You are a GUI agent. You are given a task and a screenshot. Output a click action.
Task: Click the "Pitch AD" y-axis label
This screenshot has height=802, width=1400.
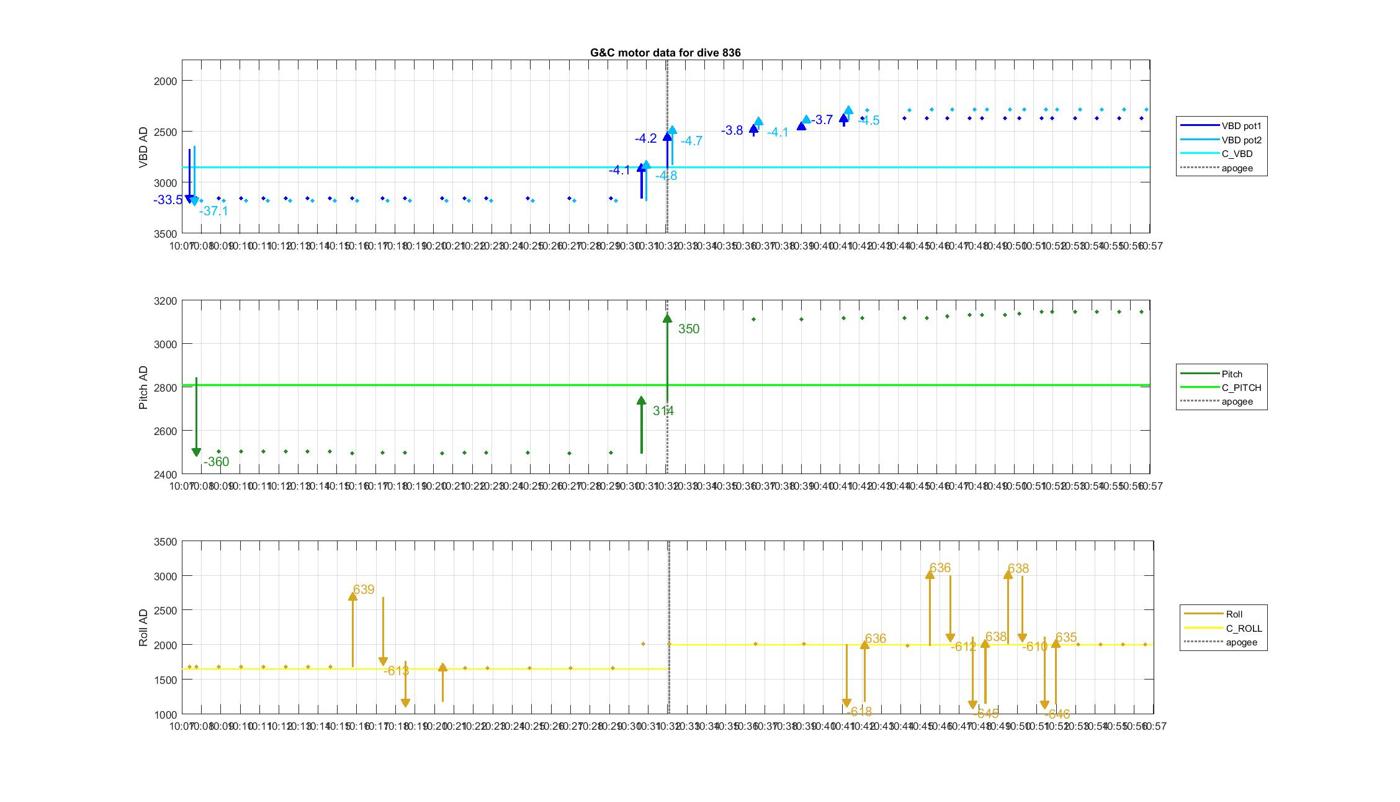144,387
